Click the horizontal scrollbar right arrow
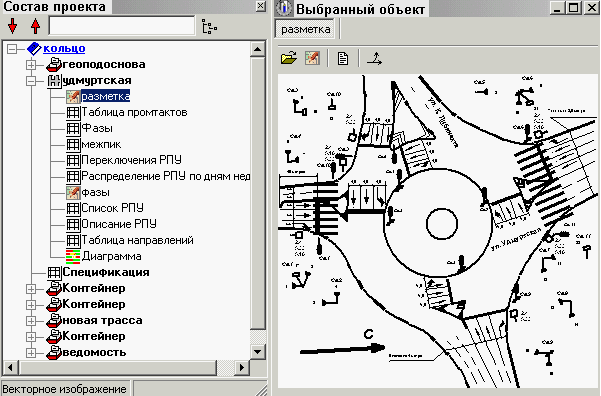601x396 pixels. 241,368
